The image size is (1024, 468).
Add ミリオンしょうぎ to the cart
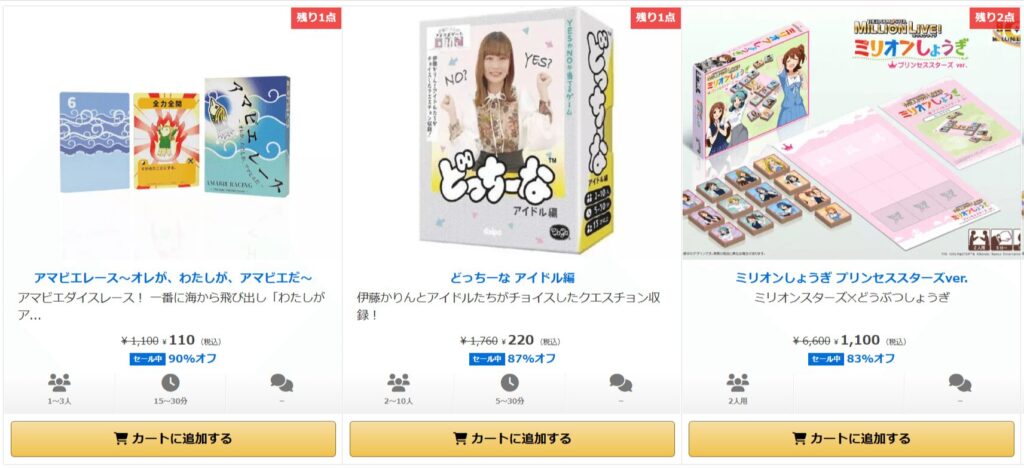click(851, 439)
